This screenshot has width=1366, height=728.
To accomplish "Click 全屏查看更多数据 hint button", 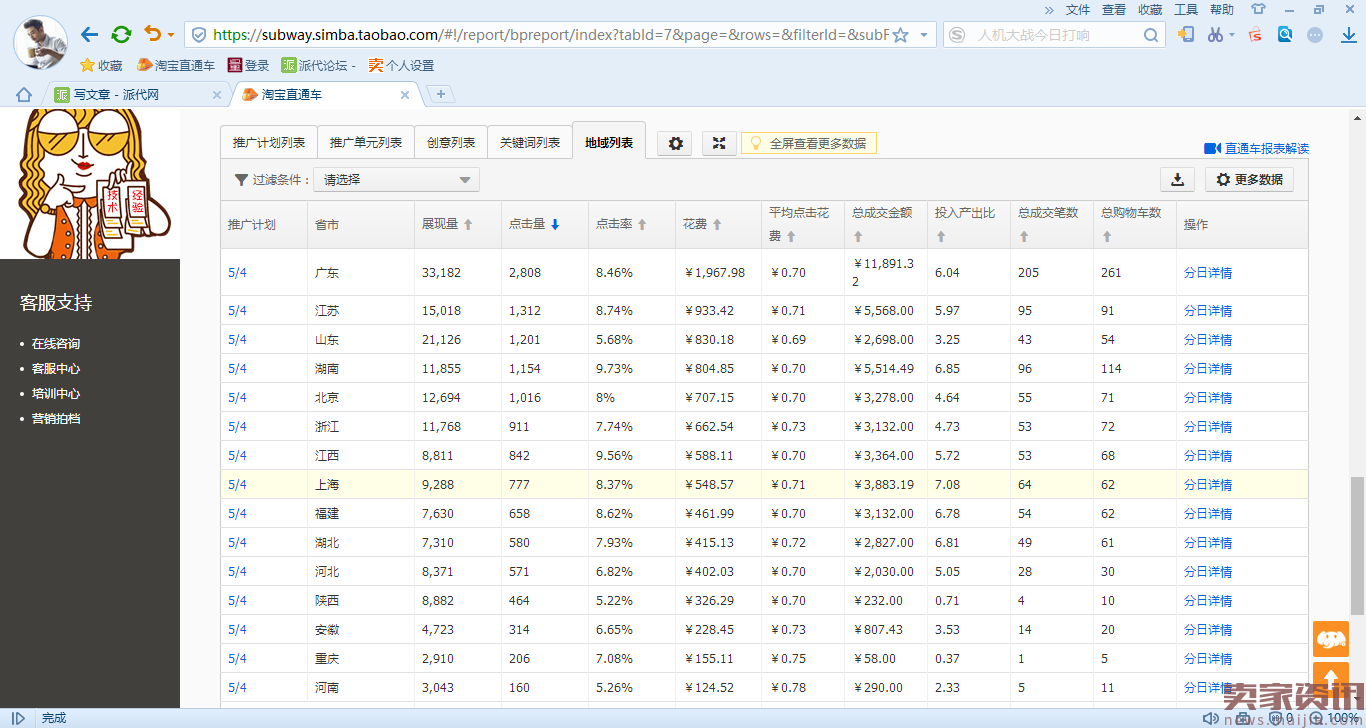I will click(x=809, y=143).
